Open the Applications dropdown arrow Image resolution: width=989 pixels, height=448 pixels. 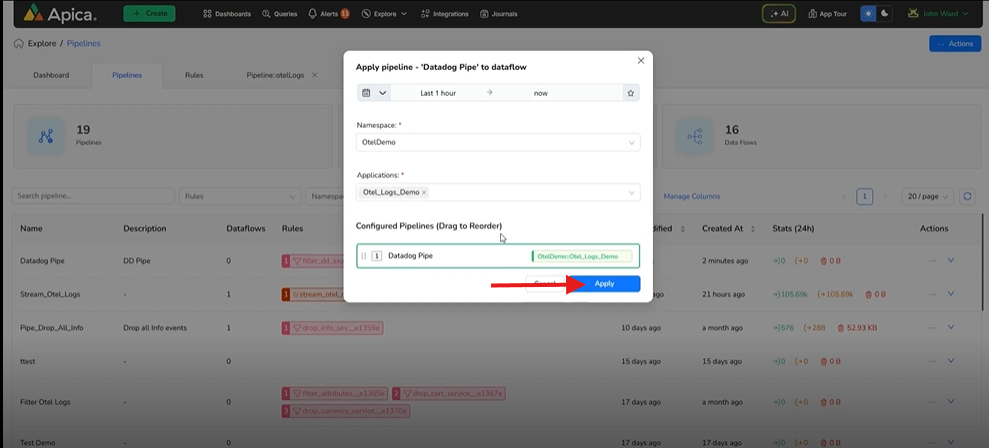631,192
